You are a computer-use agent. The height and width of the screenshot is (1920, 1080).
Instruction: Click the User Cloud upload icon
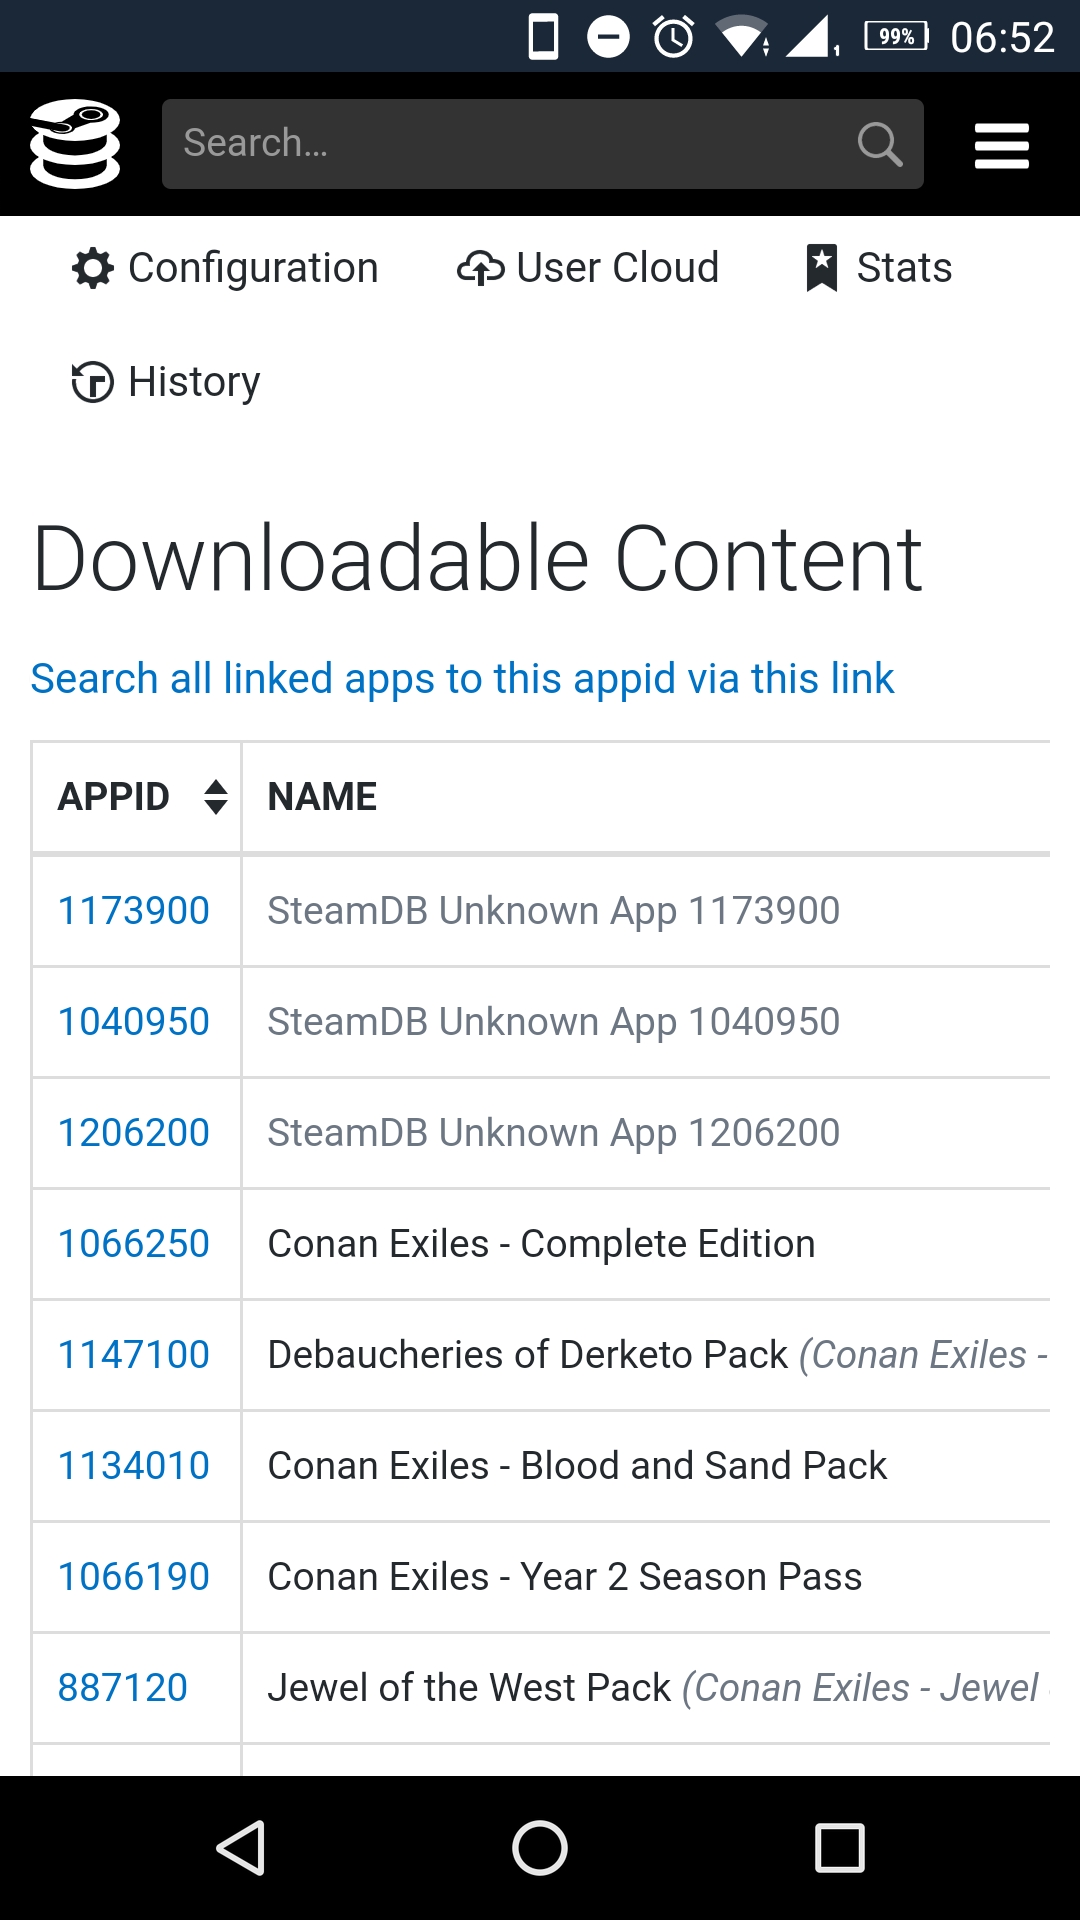coord(480,268)
